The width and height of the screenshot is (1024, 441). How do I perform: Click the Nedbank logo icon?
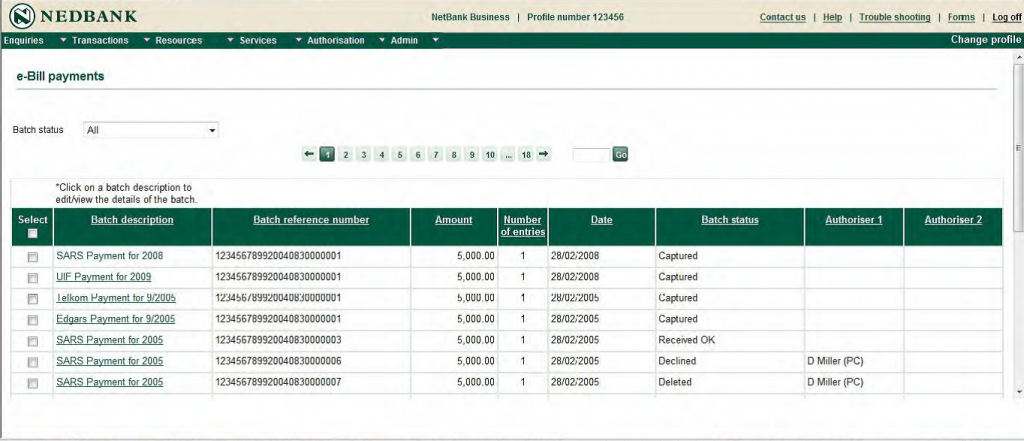click(20, 17)
